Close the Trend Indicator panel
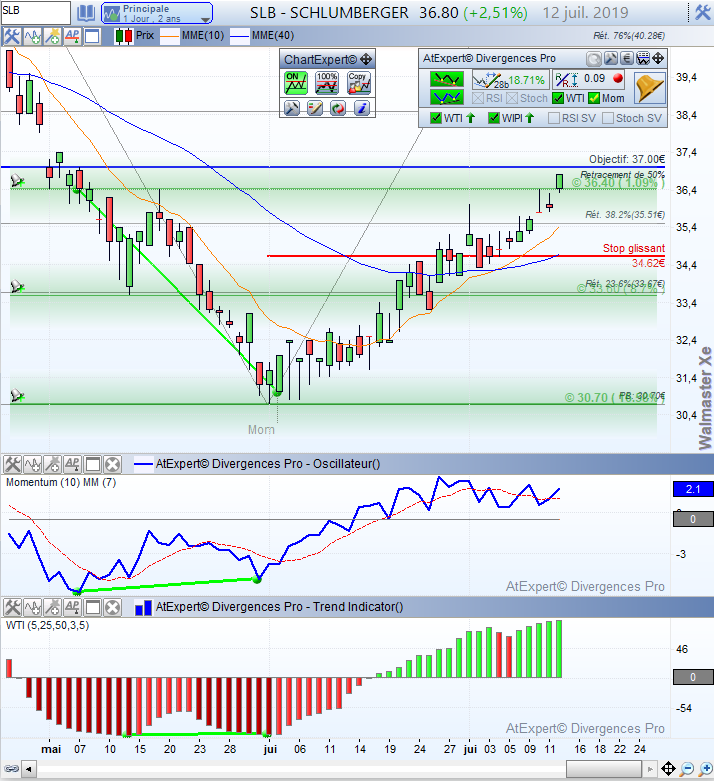This screenshot has width=714, height=781. pos(113,607)
